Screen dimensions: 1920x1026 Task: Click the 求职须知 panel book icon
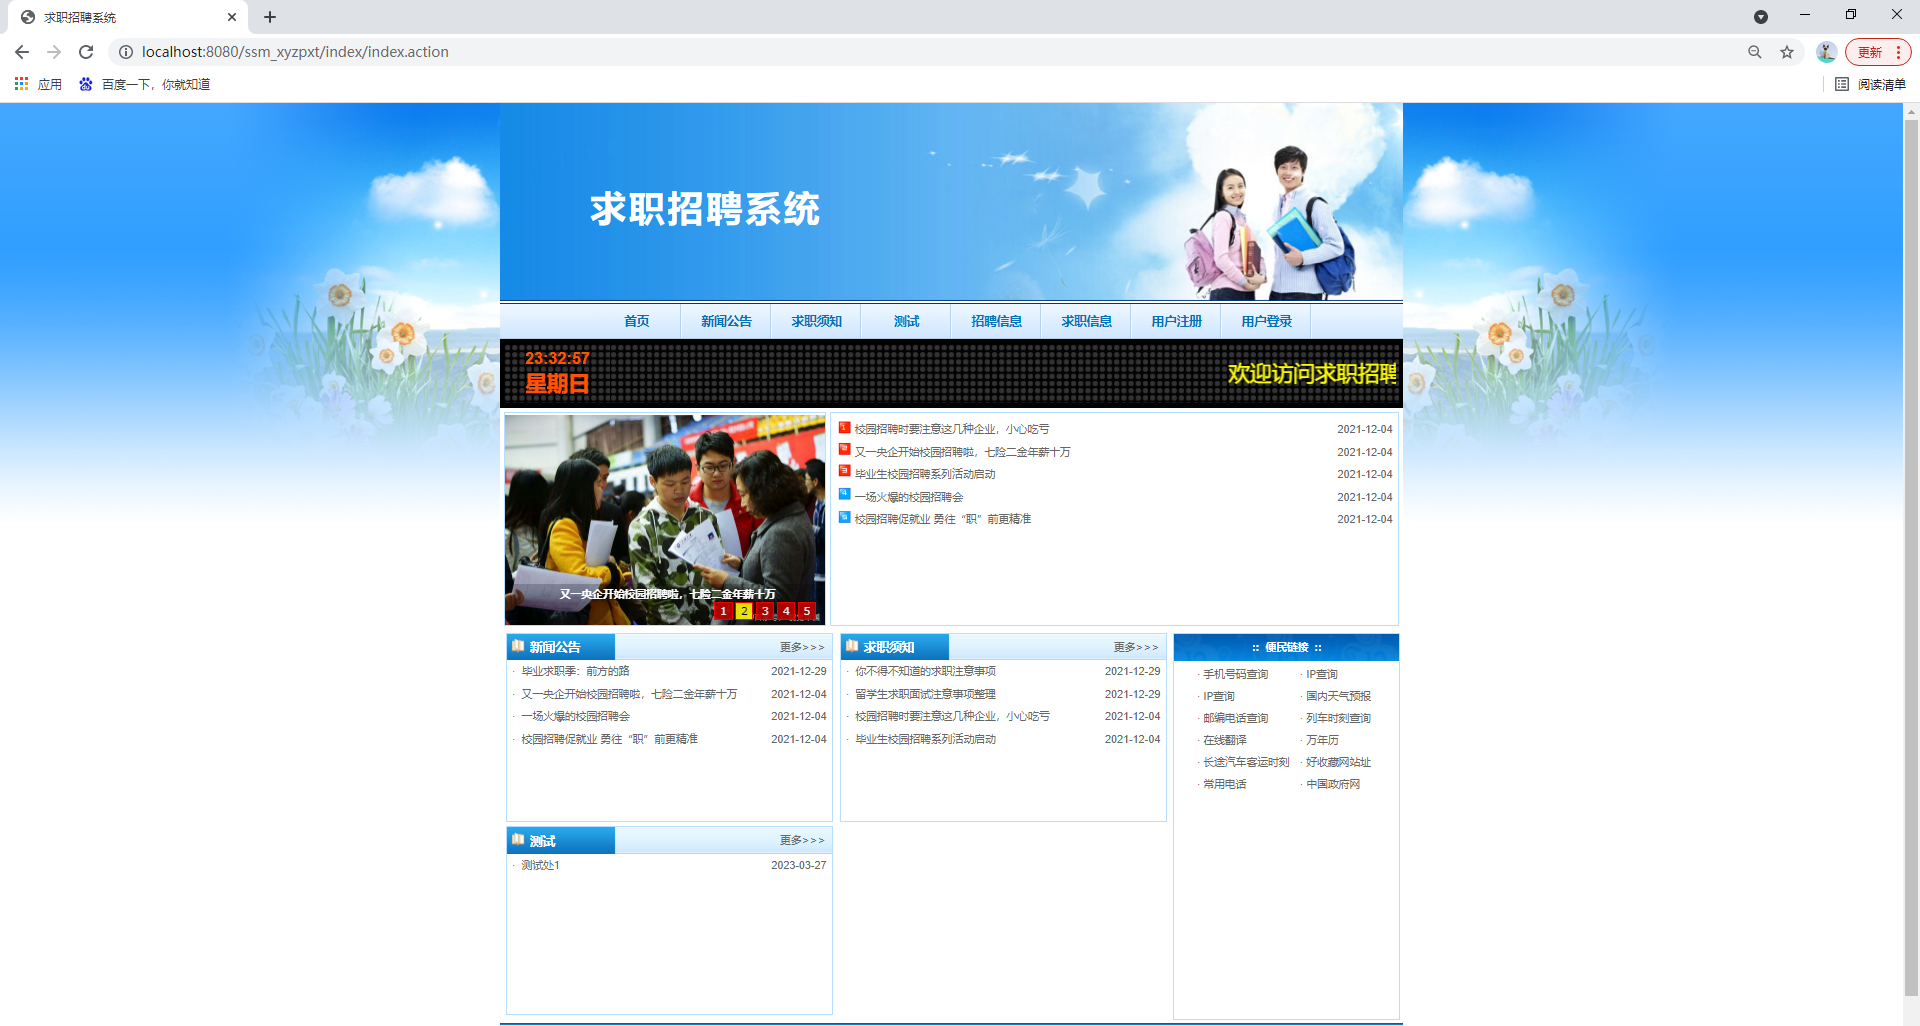[852, 646]
